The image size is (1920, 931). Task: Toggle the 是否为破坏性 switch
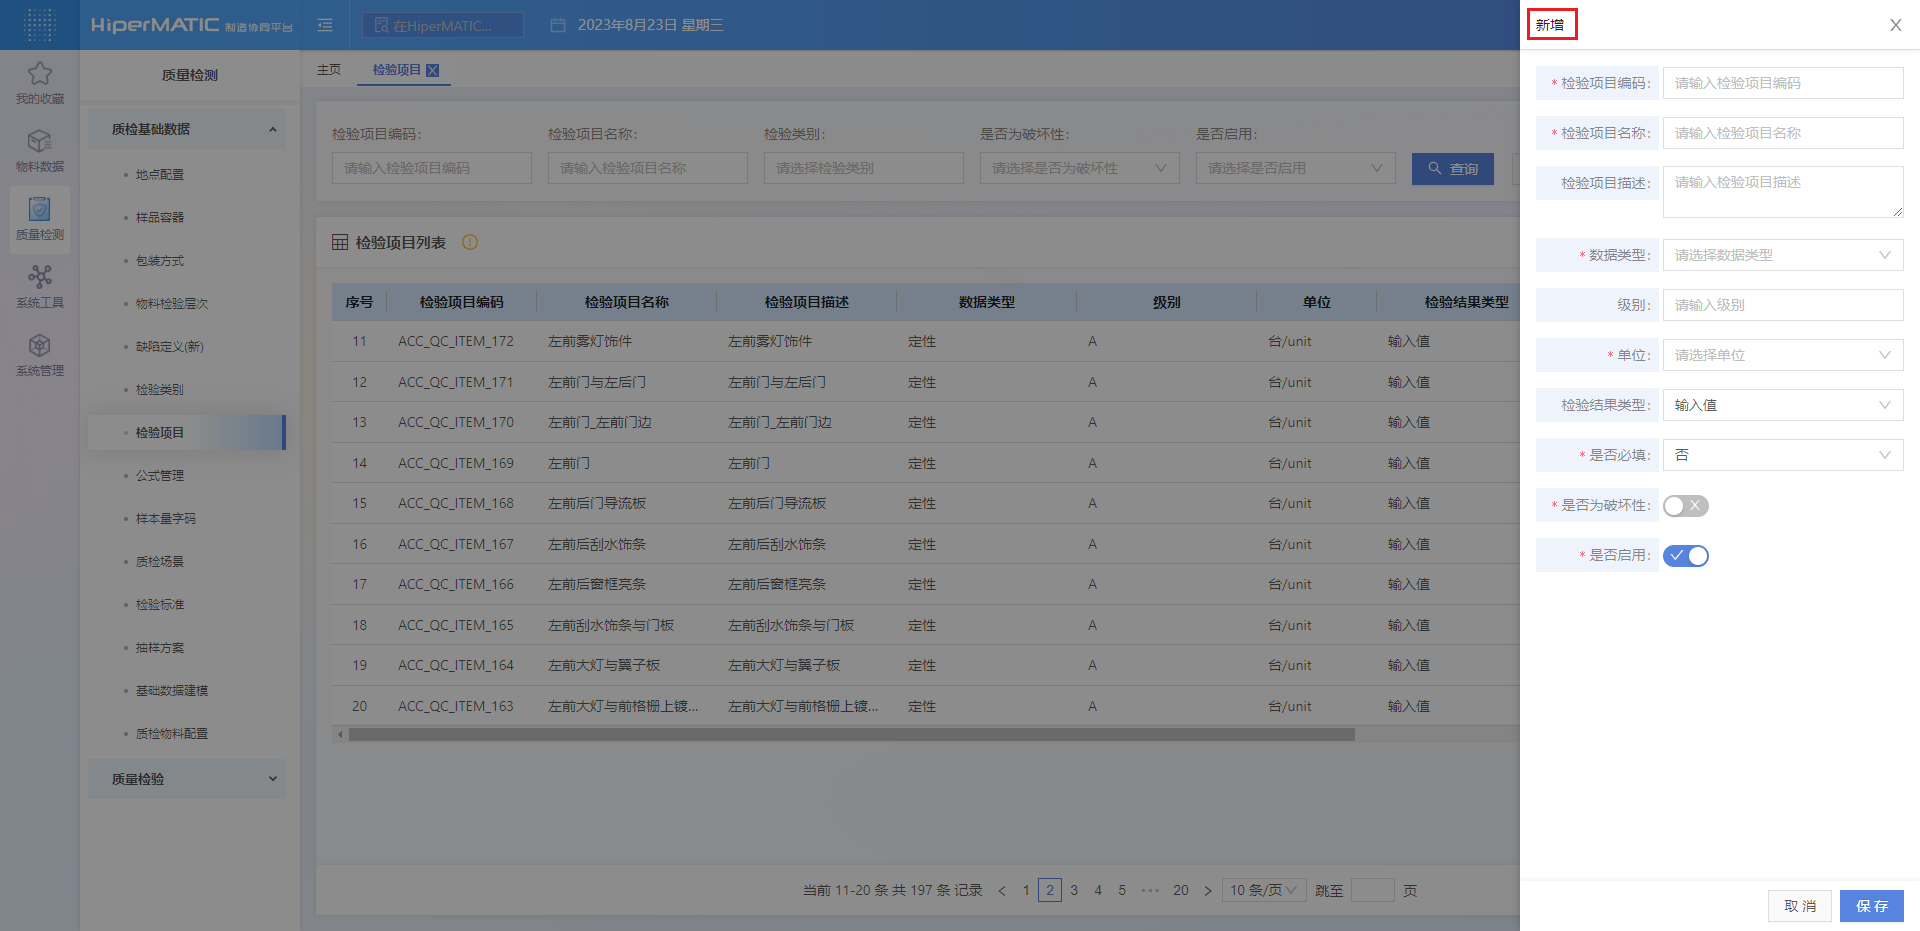(1685, 506)
